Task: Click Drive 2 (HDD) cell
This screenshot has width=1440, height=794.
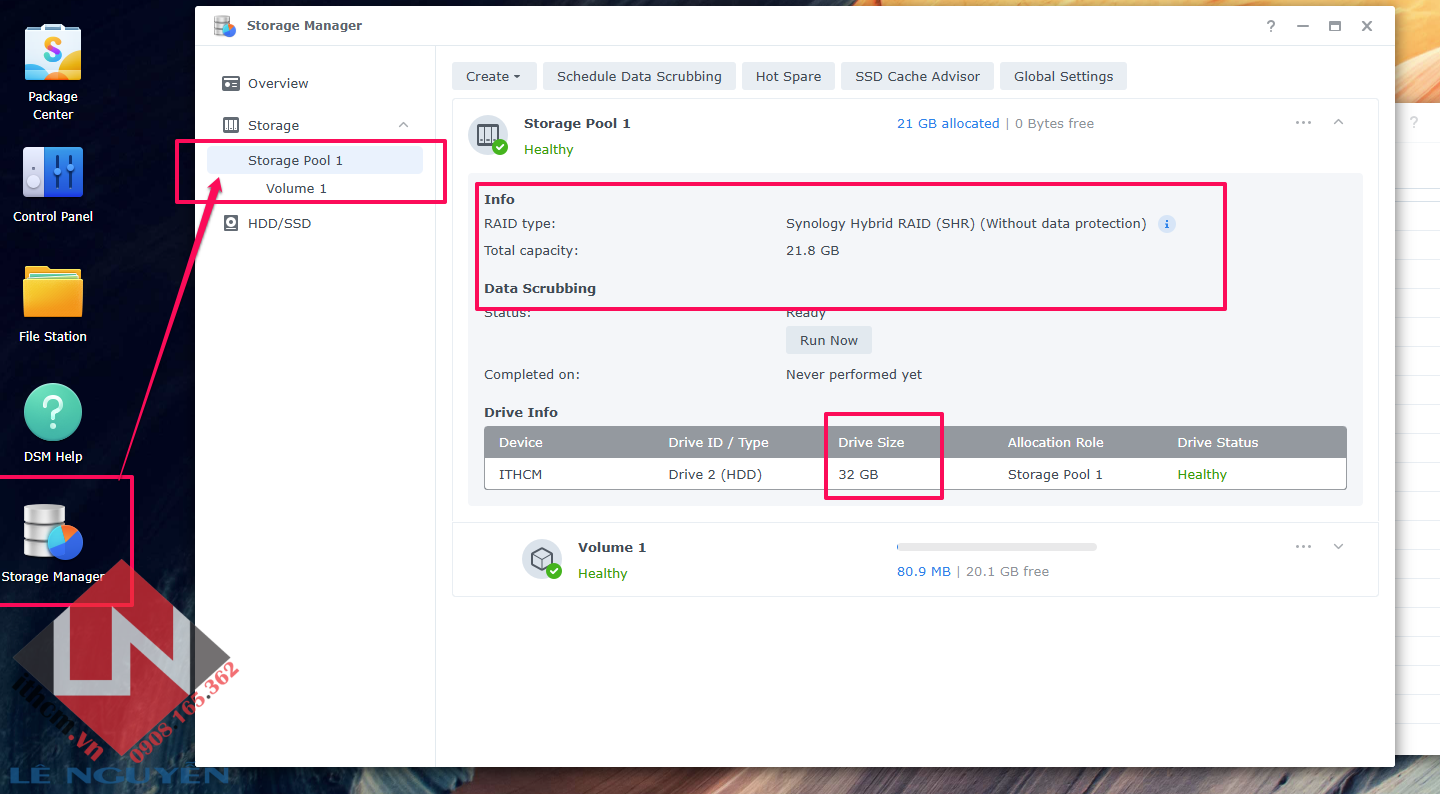Action: [715, 474]
